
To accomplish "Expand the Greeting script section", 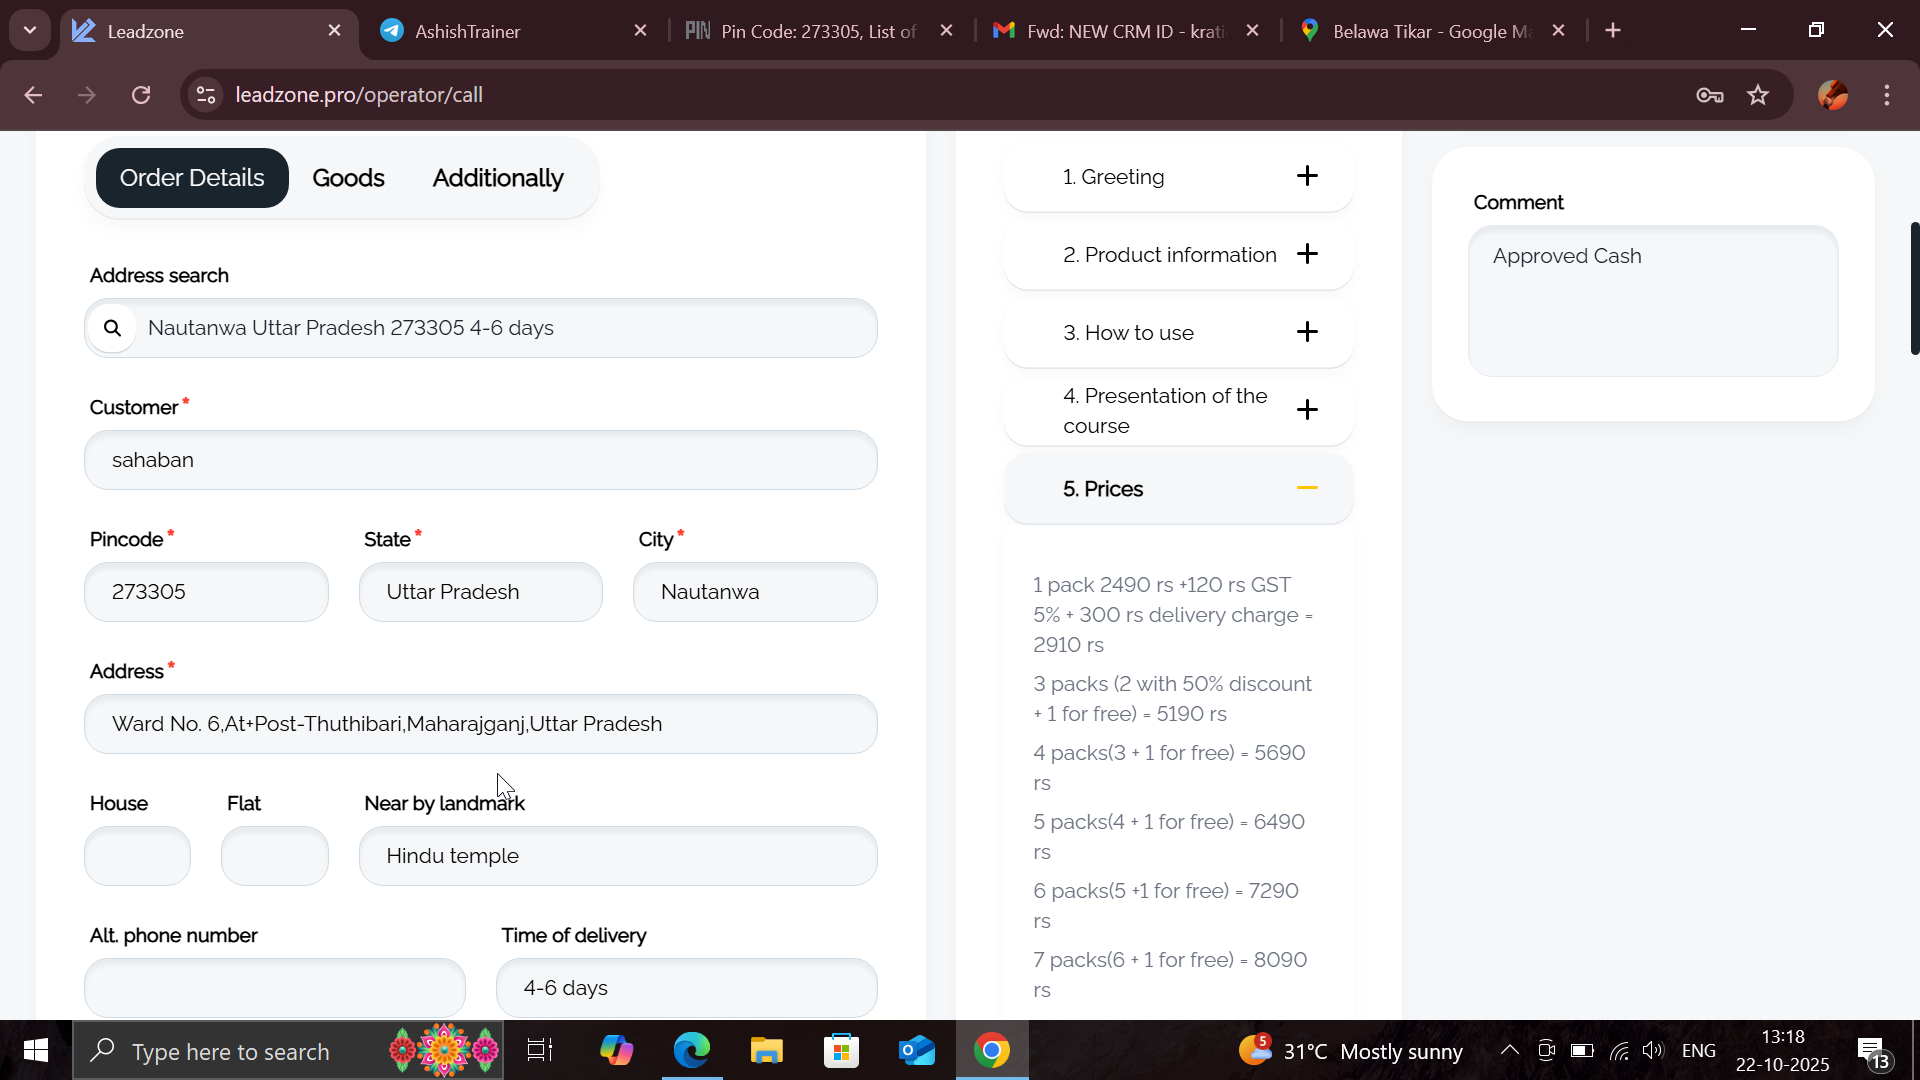I will point(1306,177).
